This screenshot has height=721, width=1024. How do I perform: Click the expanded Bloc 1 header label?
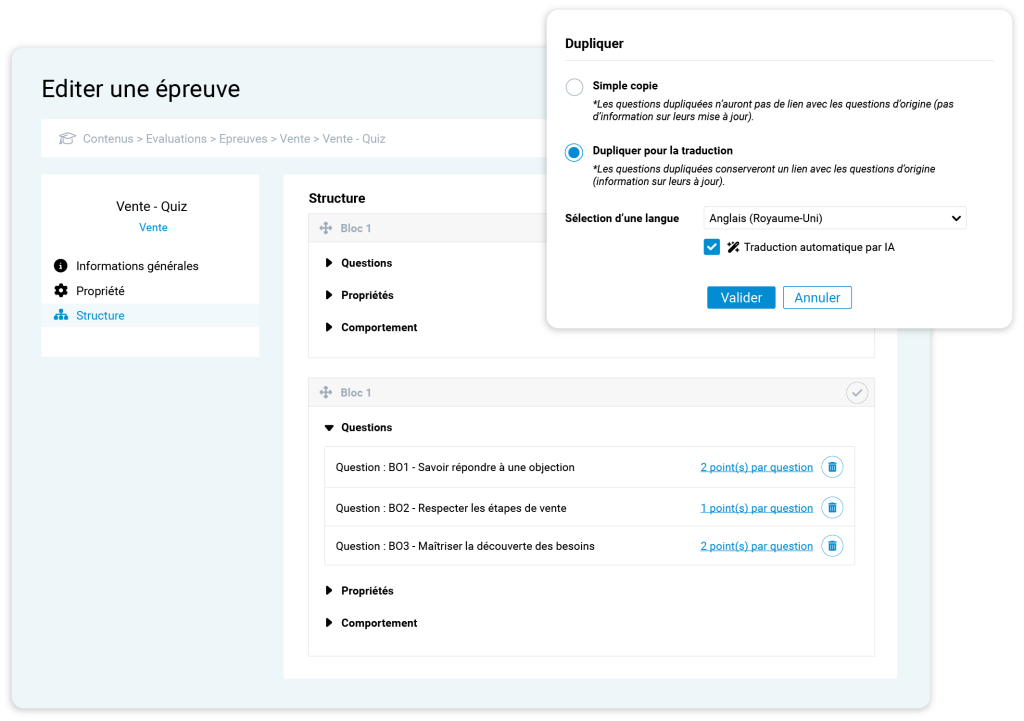click(356, 393)
